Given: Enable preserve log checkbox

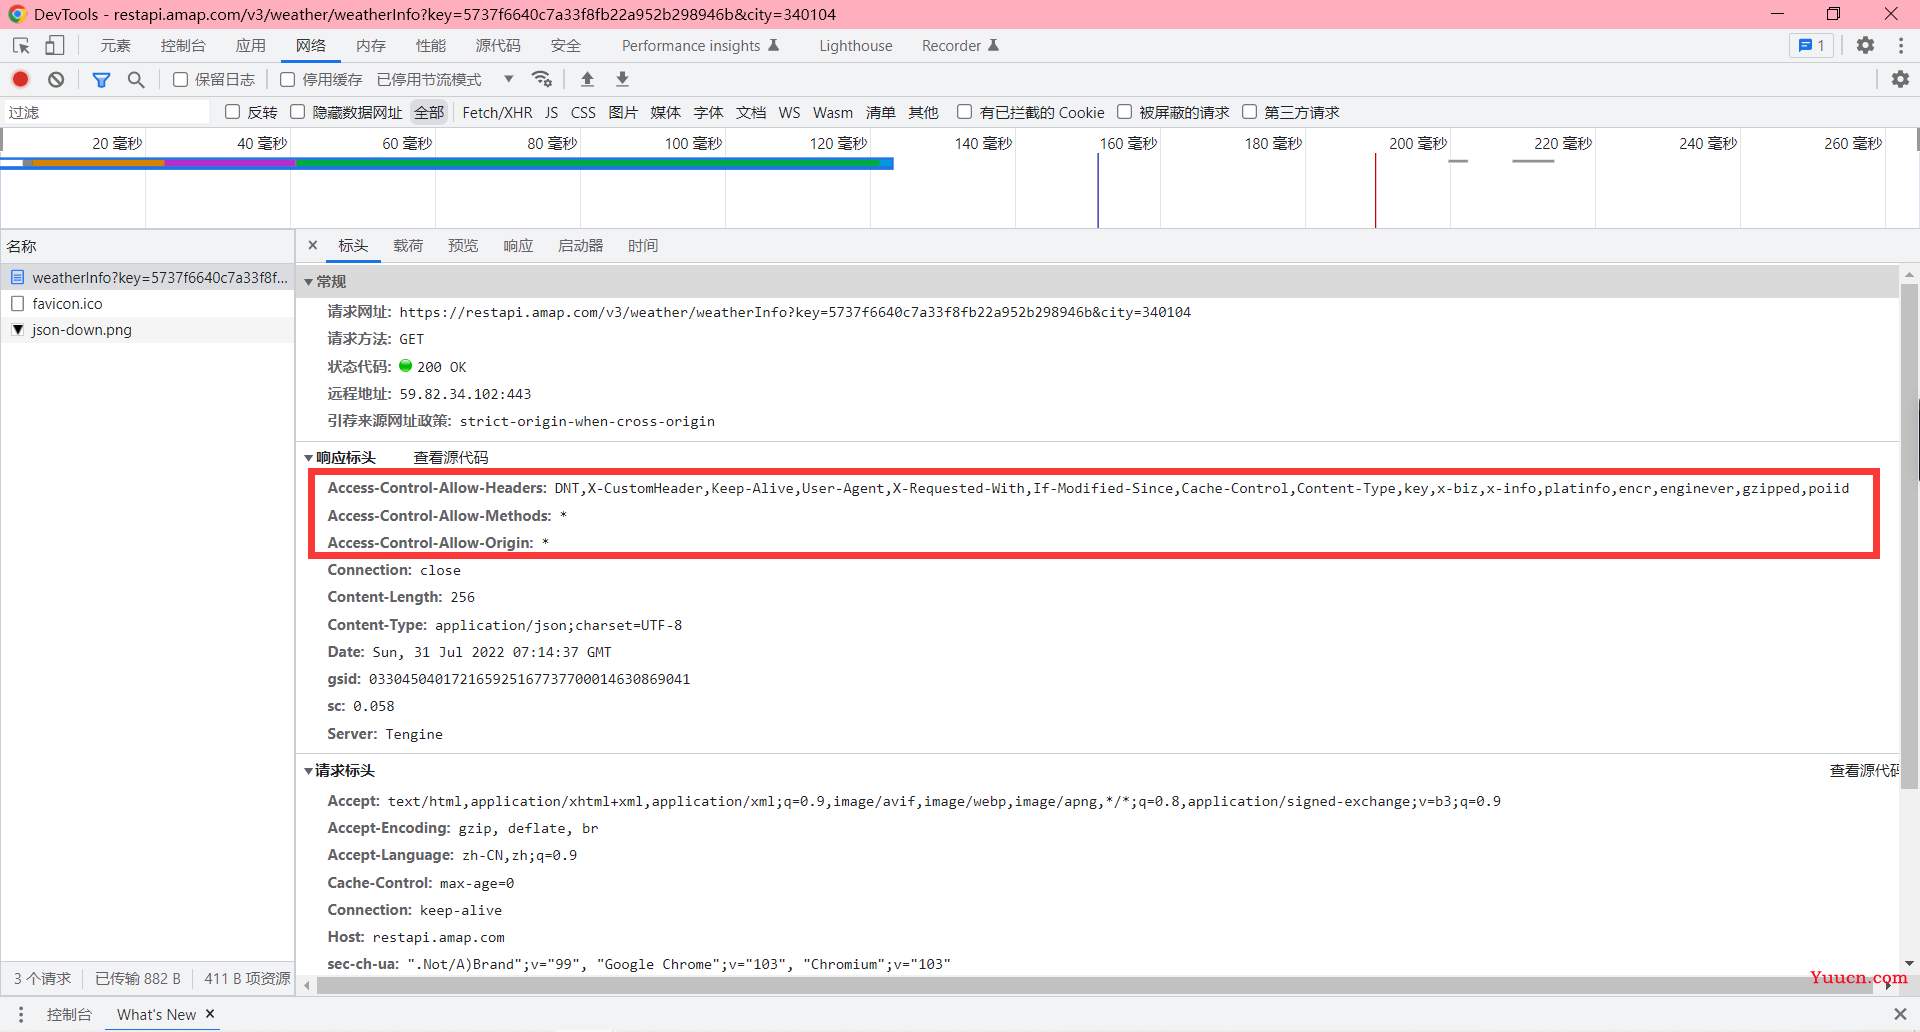Looking at the screenshot, I should click(x=180, y=79).
